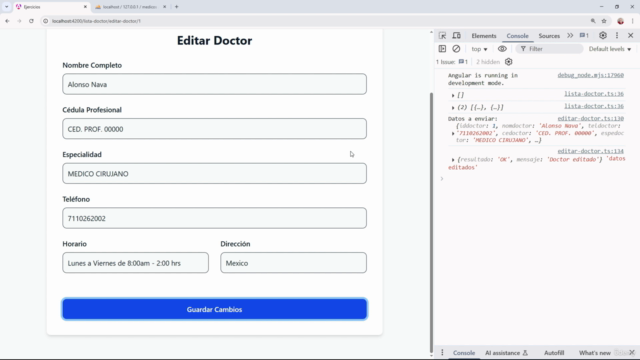Clear console with the circle-slash icon
Viewport: 640px width, 360px height.
point(456,49)
